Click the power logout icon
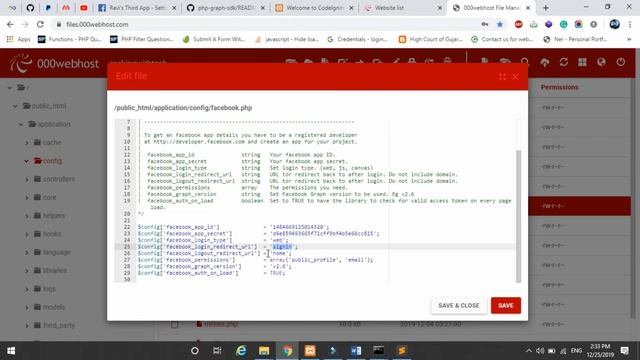Image resolution: width=640 pixels, height=360 pixels. pos(620,62)
